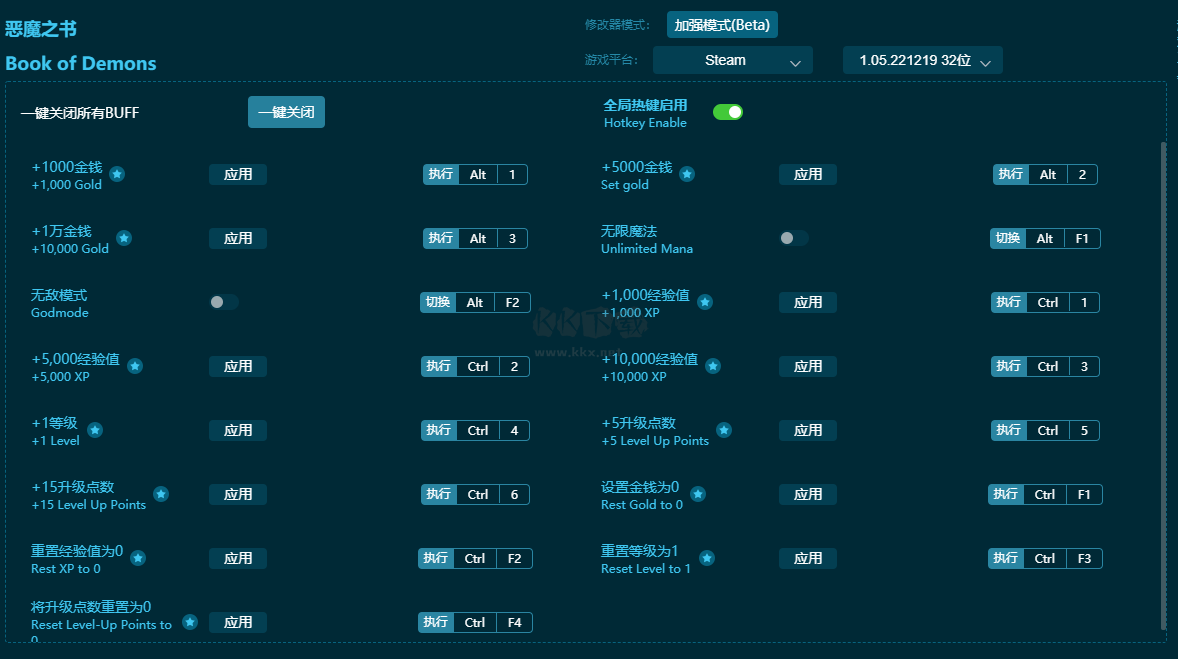
Task: Click the star next to +10,000 Gold
Action: (x=124, y=238)
